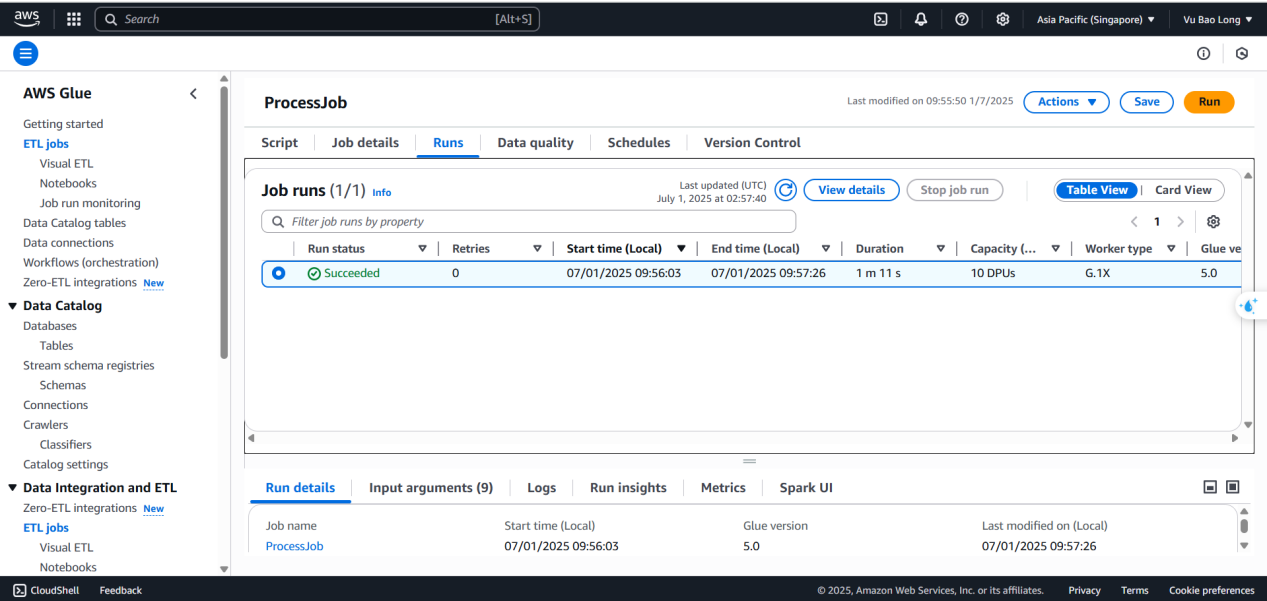
Task: Open the Job details tab
Action: [365, 143]
